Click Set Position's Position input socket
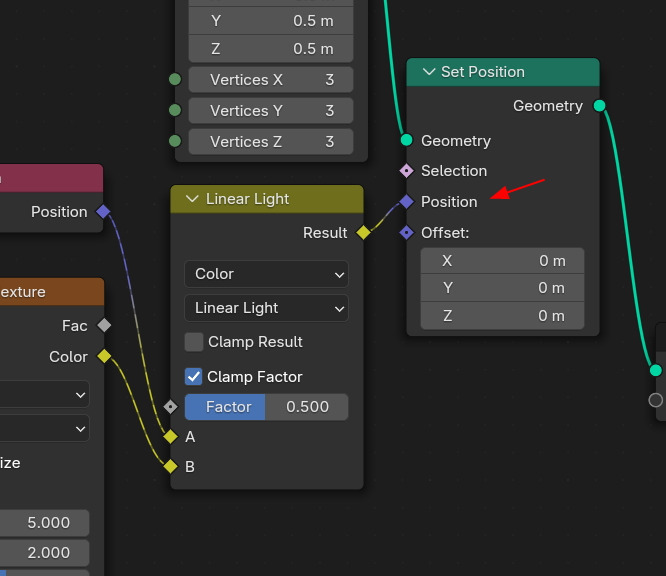 tap(406, 202)
